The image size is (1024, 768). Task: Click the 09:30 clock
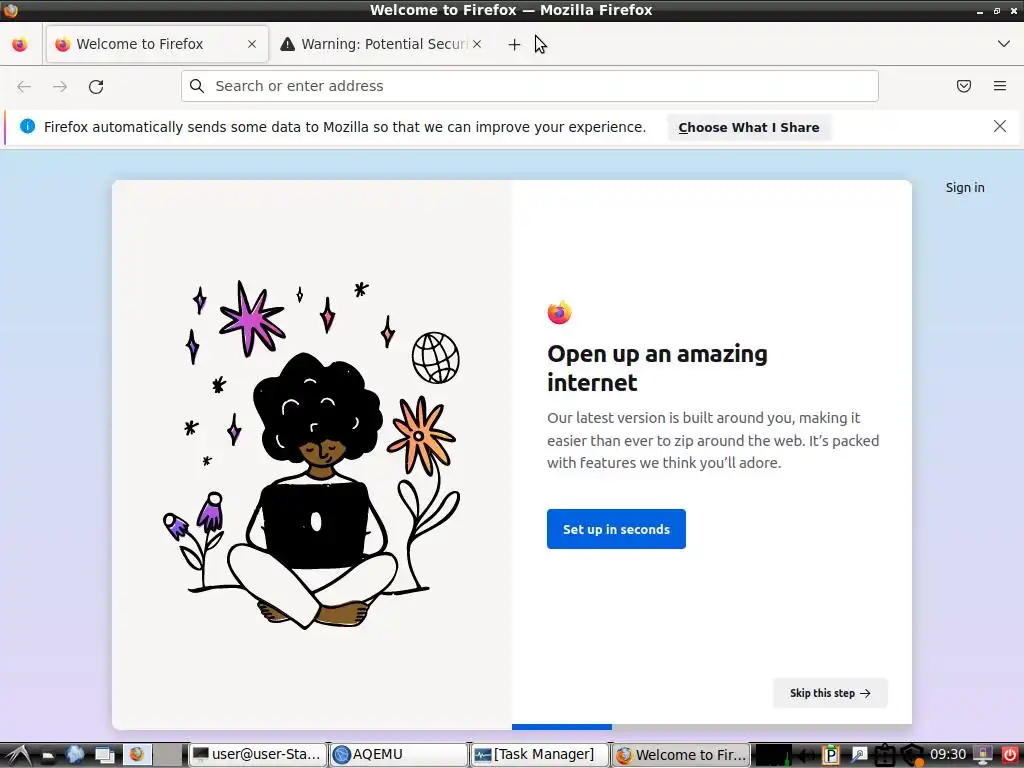coord(948,755)
